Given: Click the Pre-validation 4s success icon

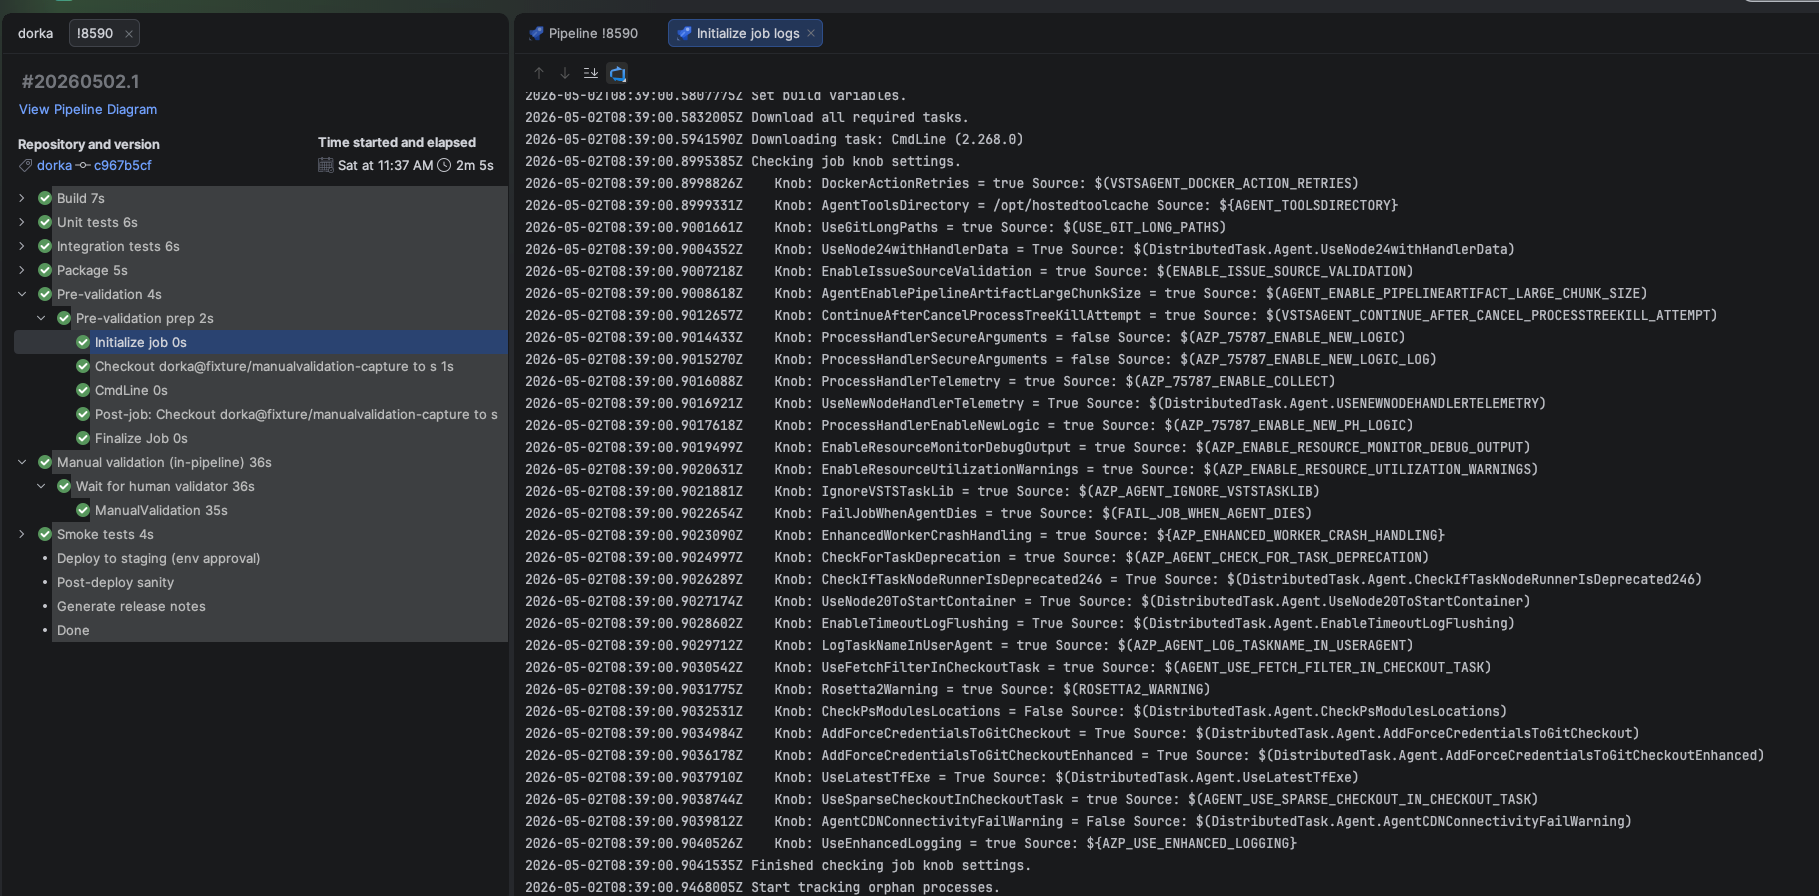Looking at the screenshot, I should click(x=45, y=294).
